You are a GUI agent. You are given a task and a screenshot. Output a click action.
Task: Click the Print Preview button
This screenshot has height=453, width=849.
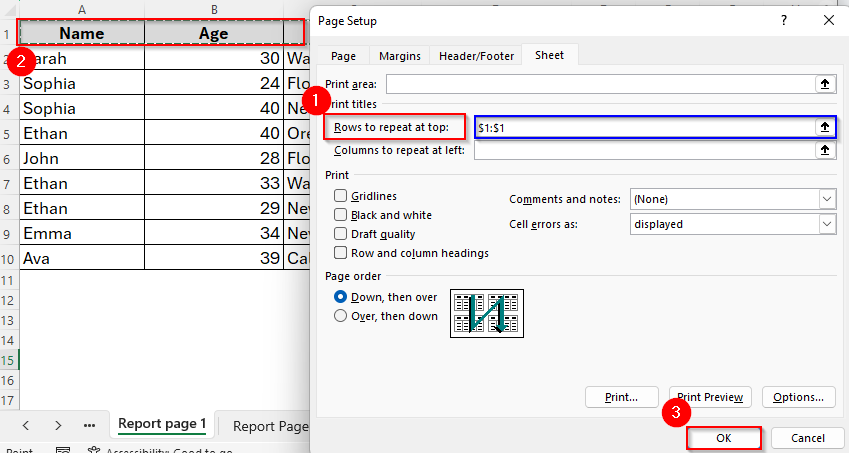point(710,397)
